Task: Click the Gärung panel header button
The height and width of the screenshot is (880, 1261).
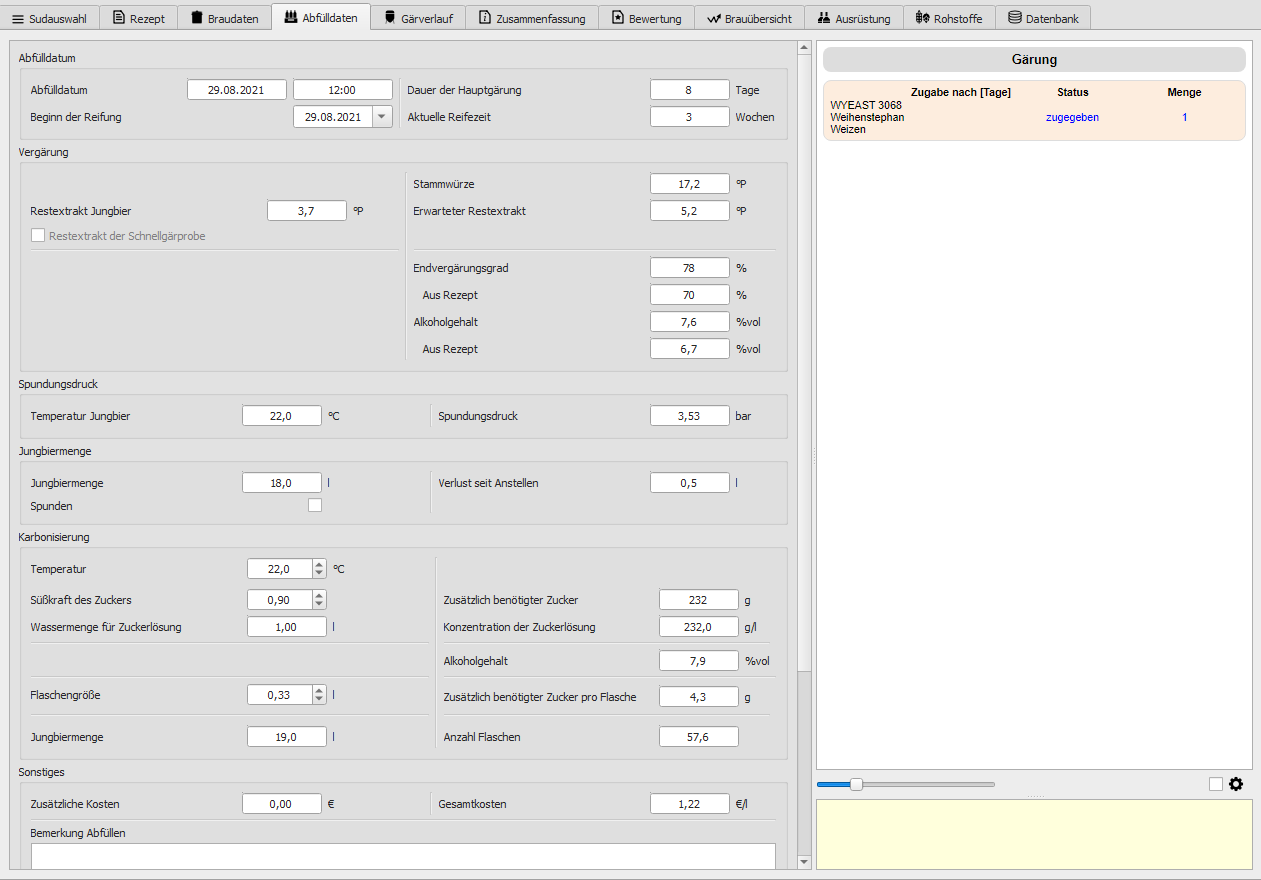Action: [x=1034, y=60]
